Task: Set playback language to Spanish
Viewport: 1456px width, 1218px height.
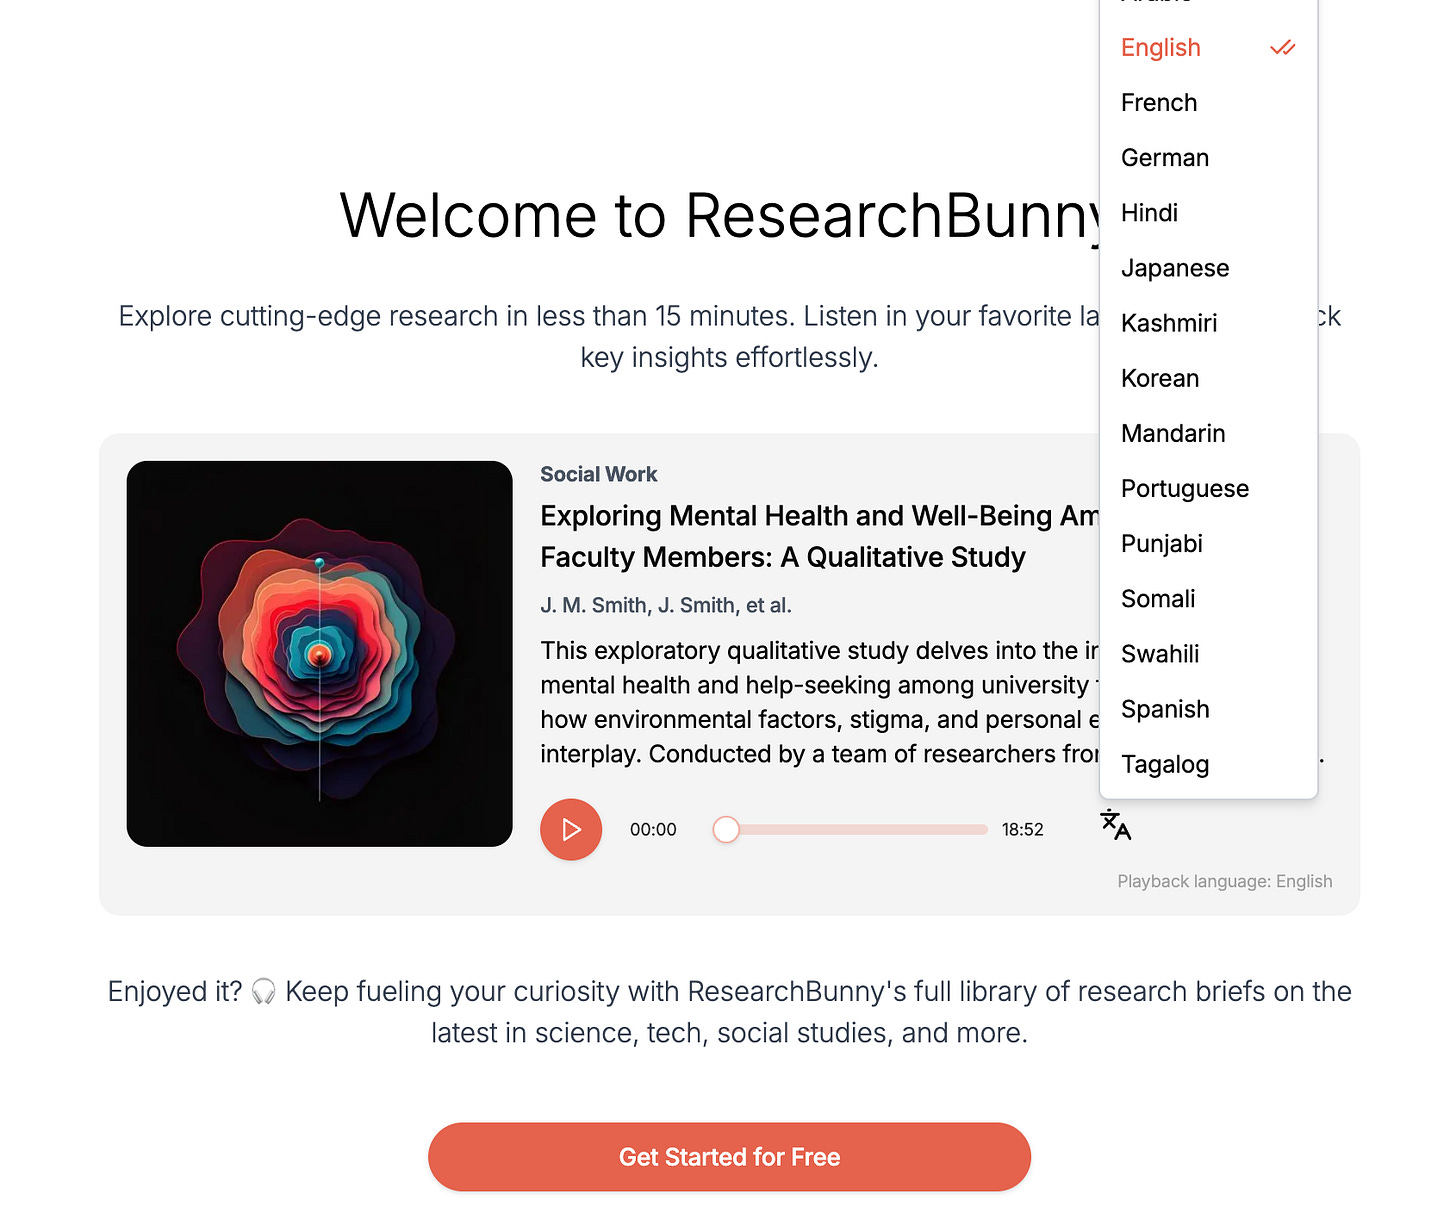Action: (x=1208, y=709)
